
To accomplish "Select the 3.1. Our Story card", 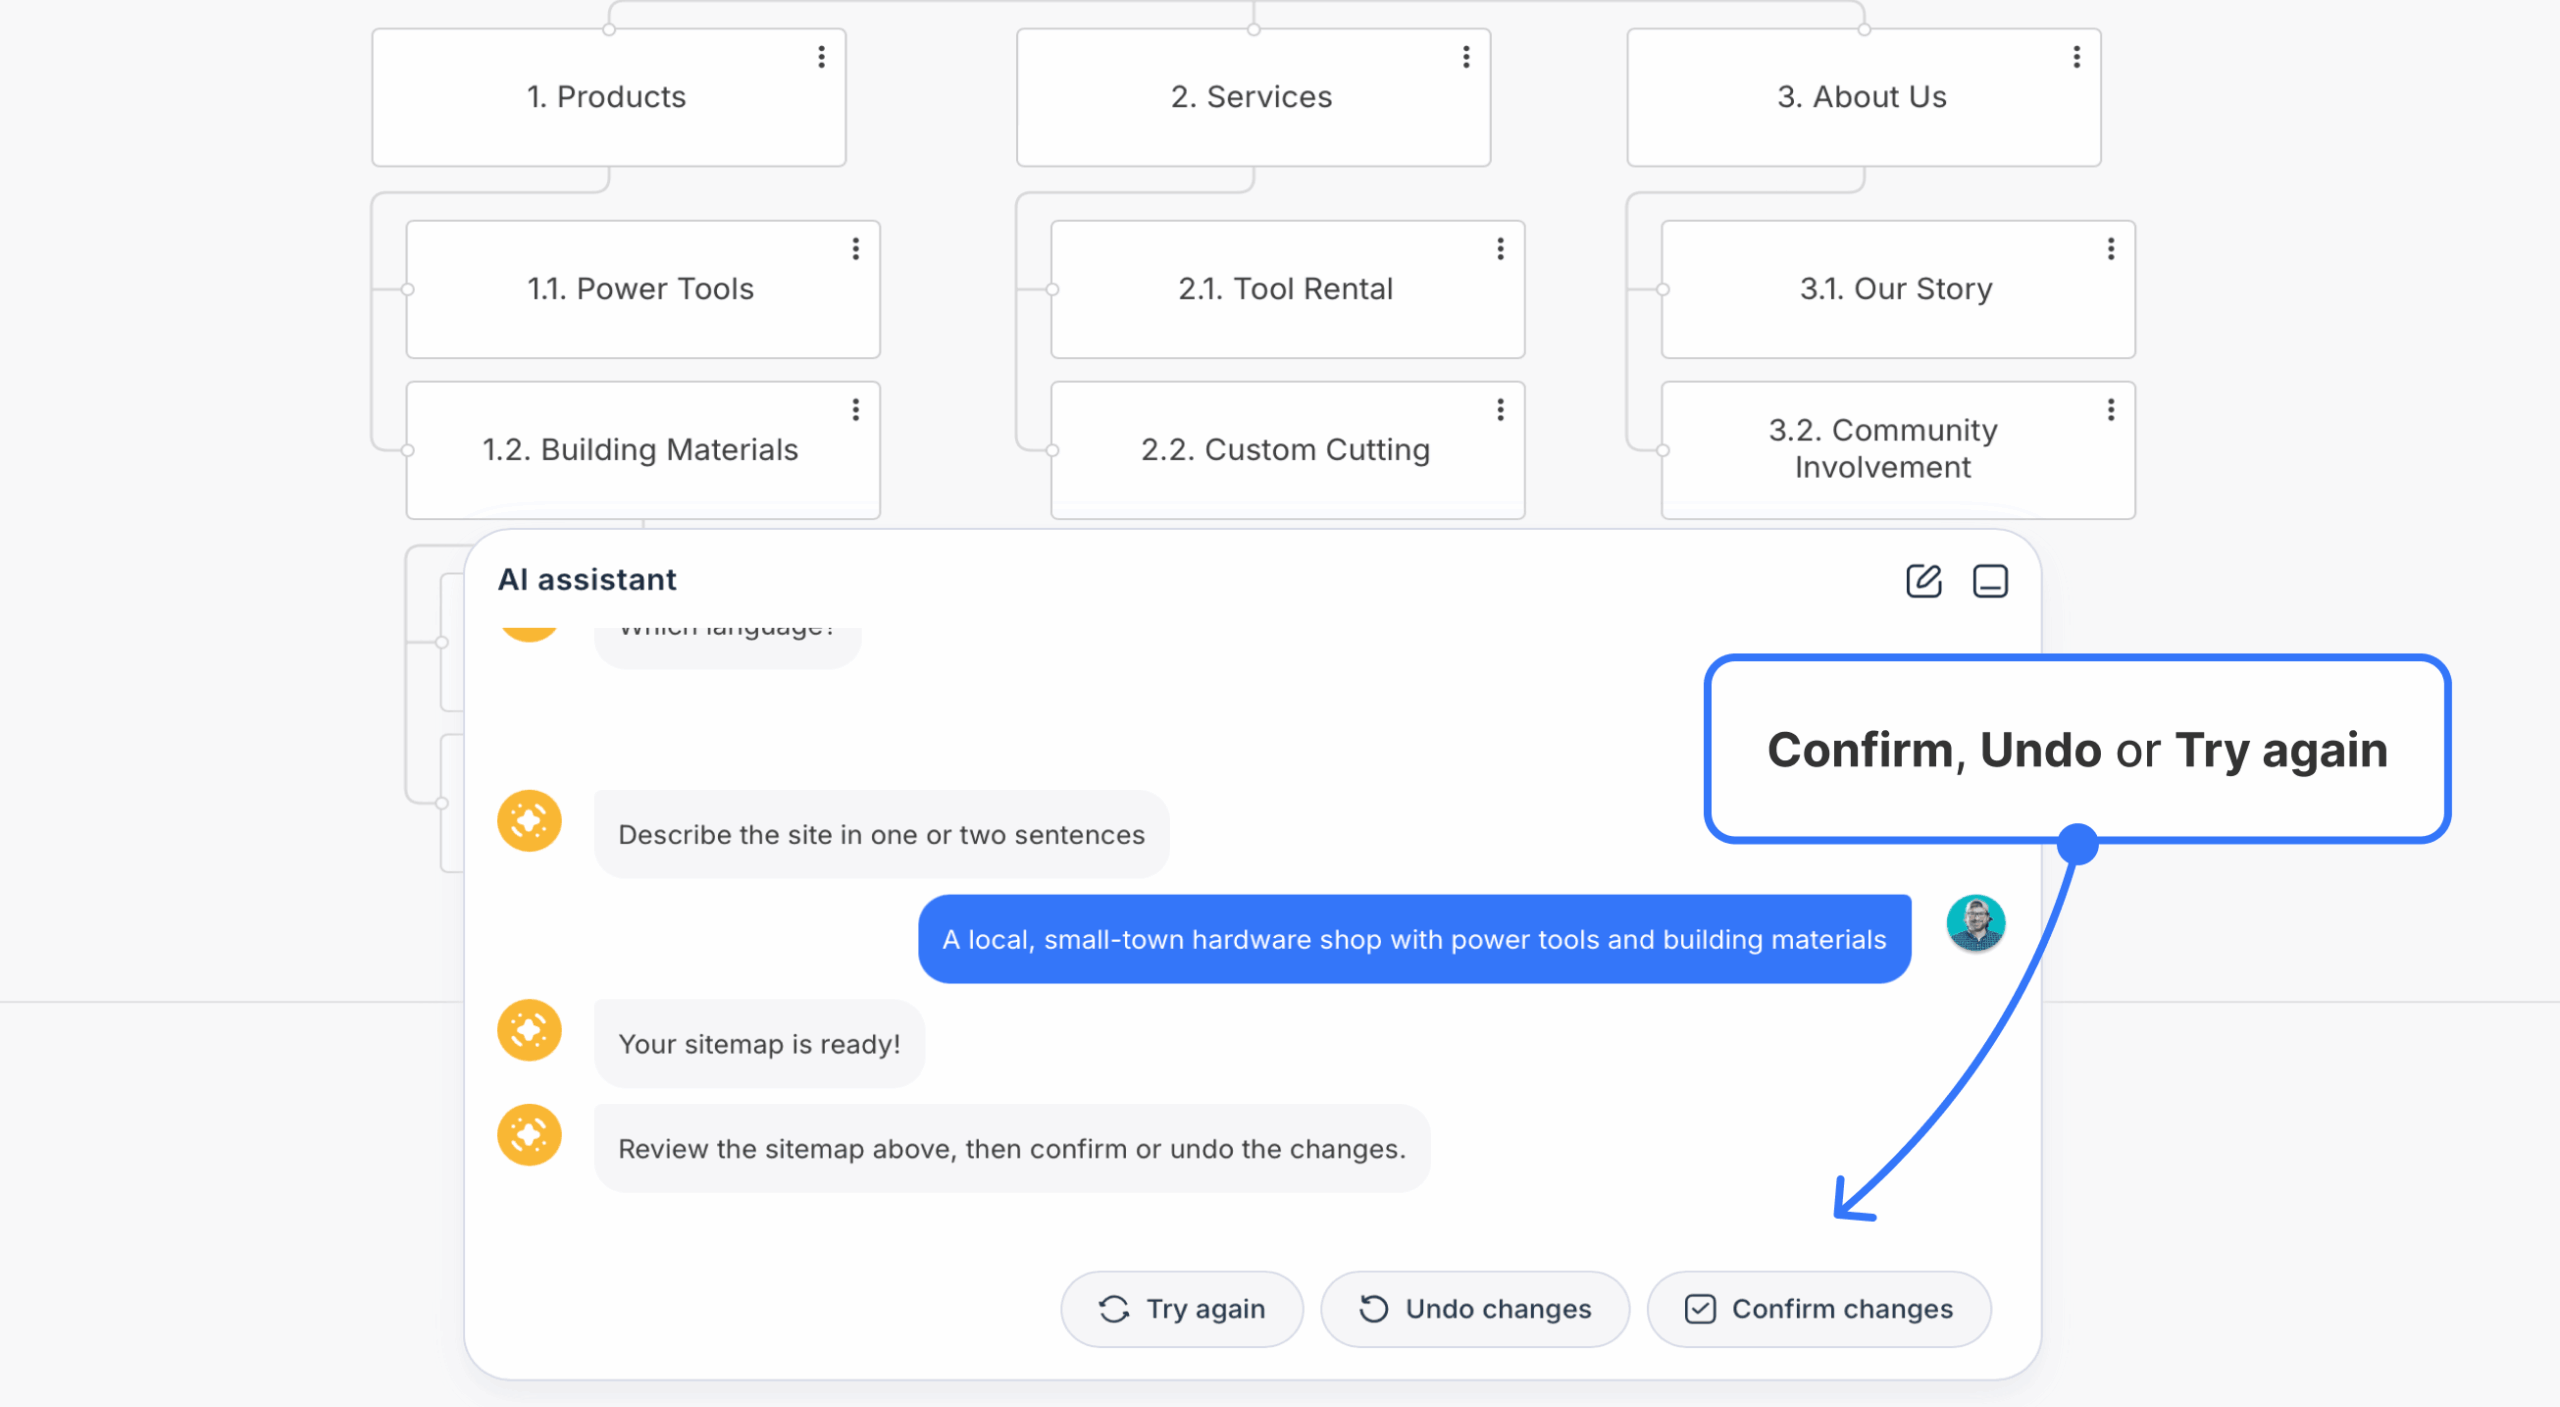I will [1897, 289].
